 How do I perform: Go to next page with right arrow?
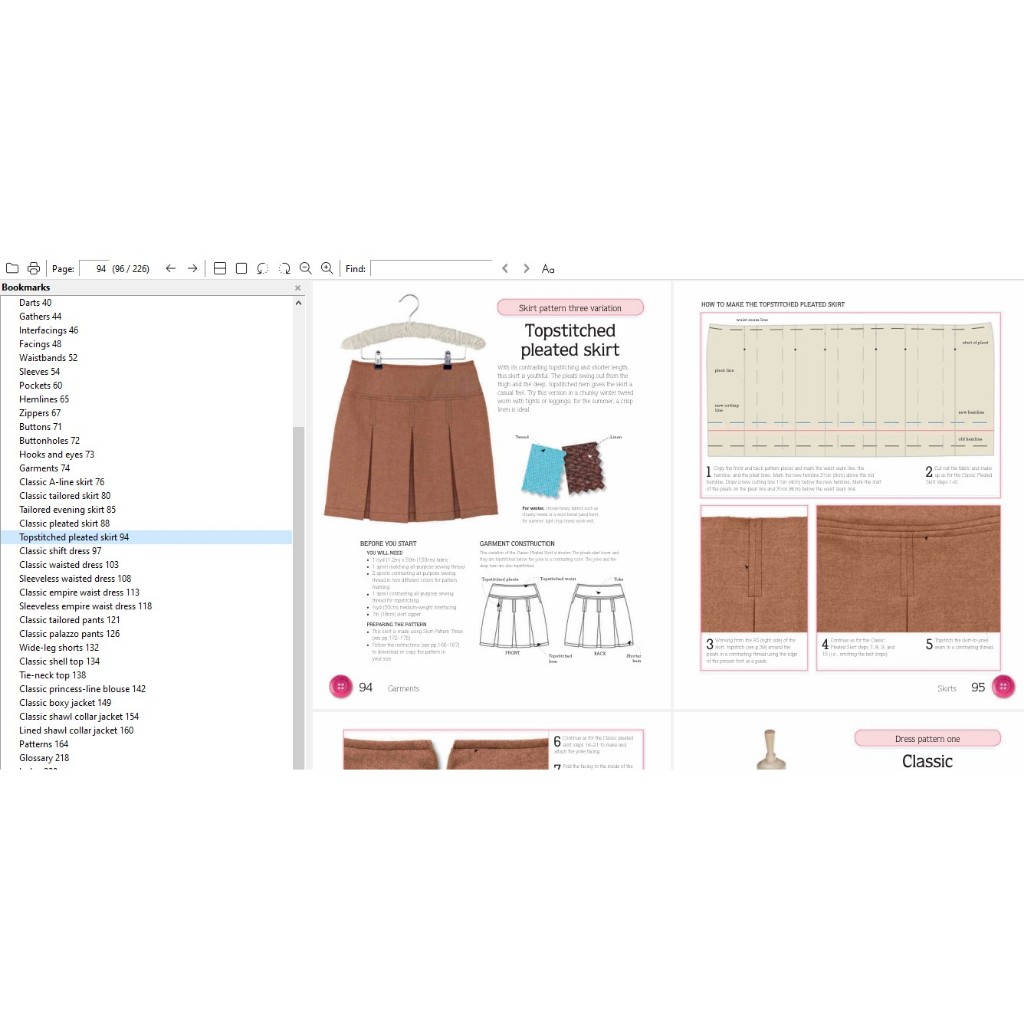pos(193,268)
